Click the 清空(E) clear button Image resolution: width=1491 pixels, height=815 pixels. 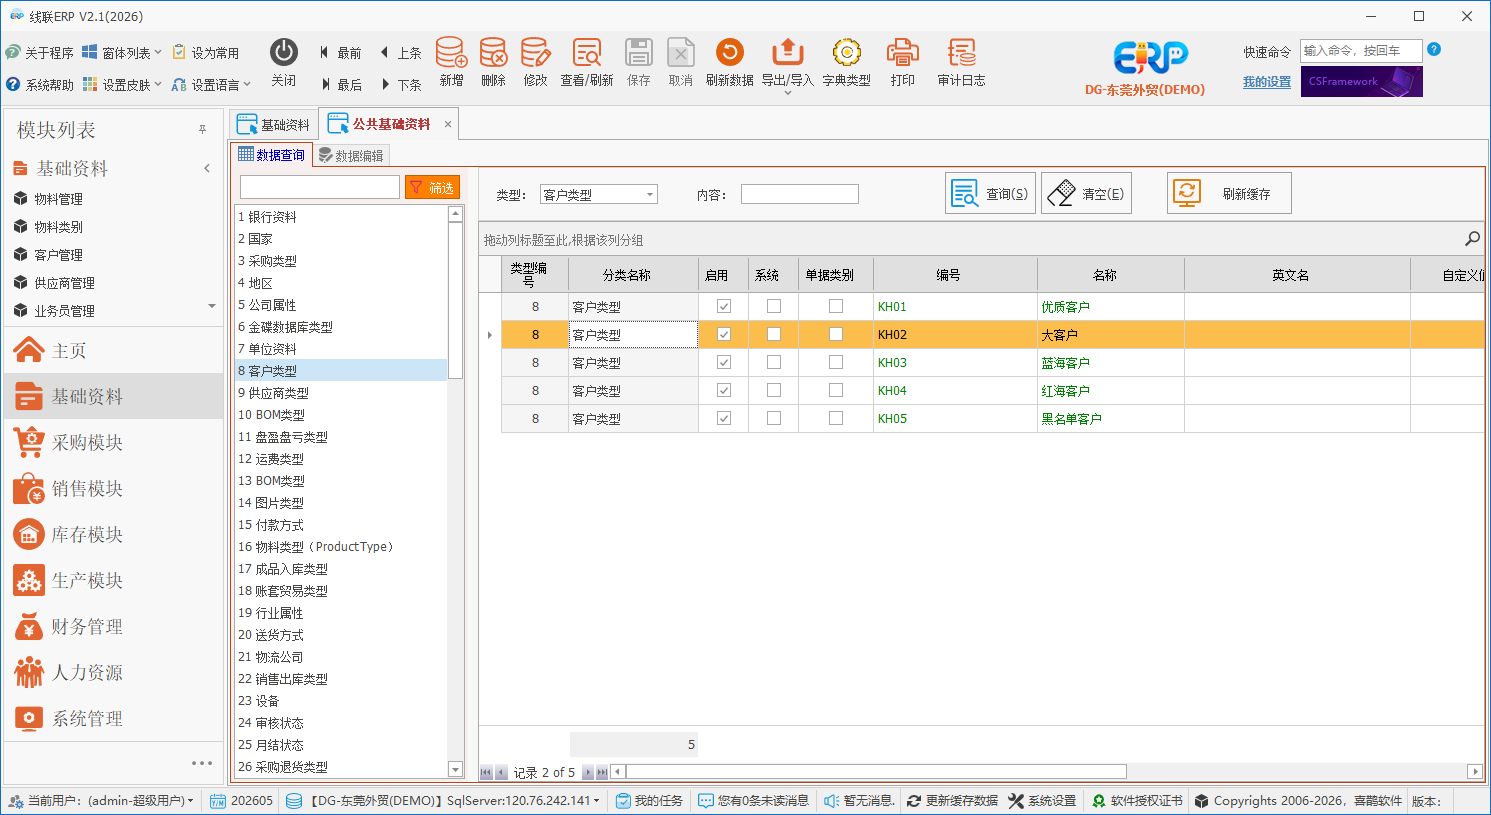[1086, 193]
